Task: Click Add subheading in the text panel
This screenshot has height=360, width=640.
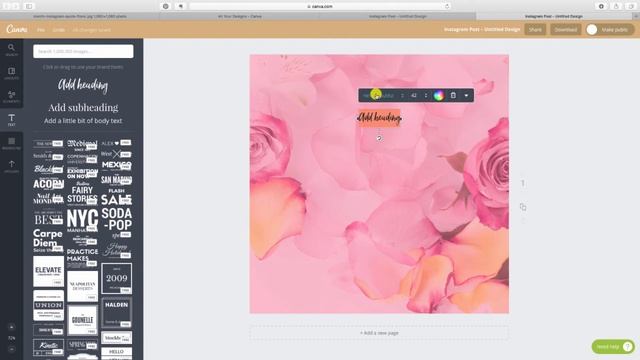Action: pos(83,107)
